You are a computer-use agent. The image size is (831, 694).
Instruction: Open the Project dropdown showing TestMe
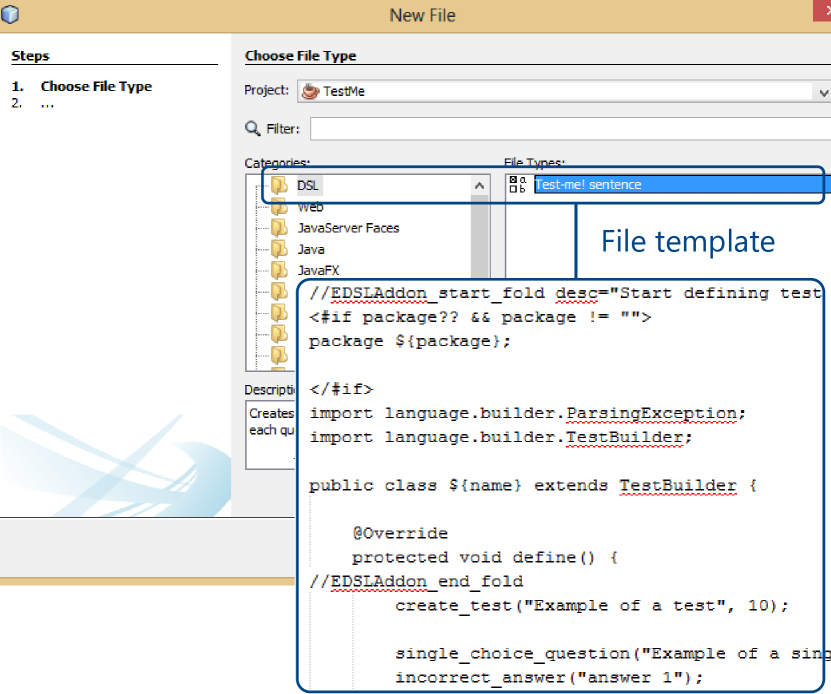[563, 91]
